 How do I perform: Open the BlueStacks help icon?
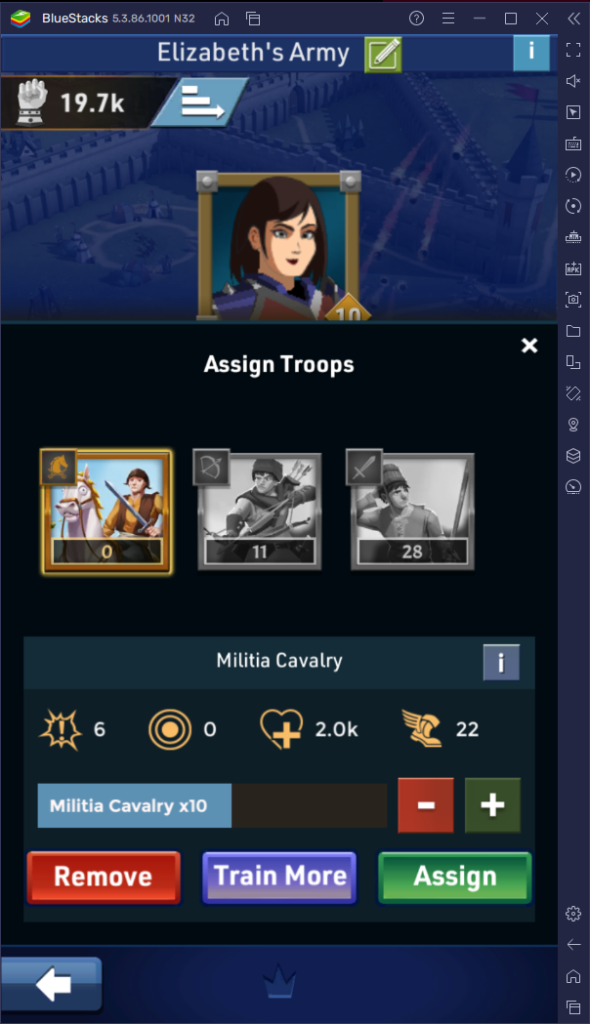point(416,18)
